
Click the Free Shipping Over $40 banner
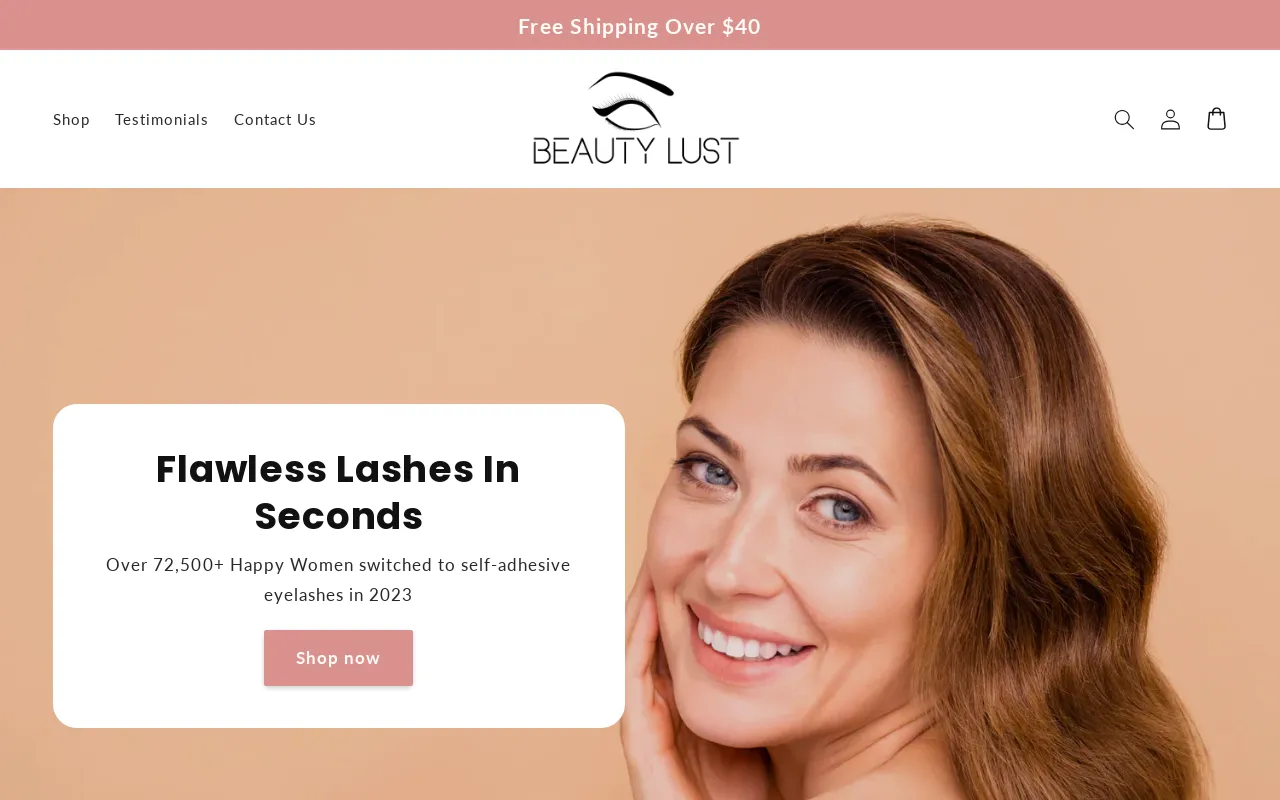point(640,26)
